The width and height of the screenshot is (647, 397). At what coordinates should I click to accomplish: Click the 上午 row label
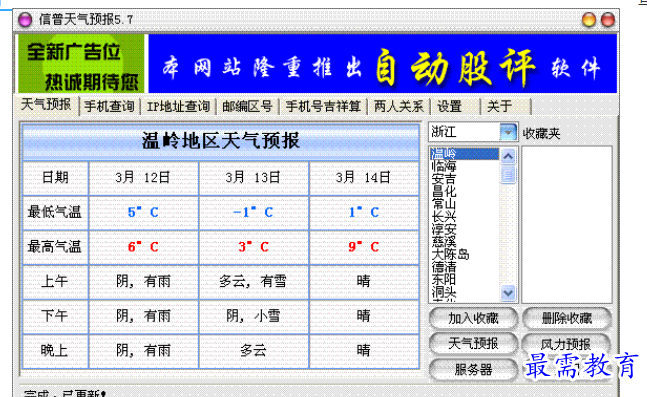point(55,282)
